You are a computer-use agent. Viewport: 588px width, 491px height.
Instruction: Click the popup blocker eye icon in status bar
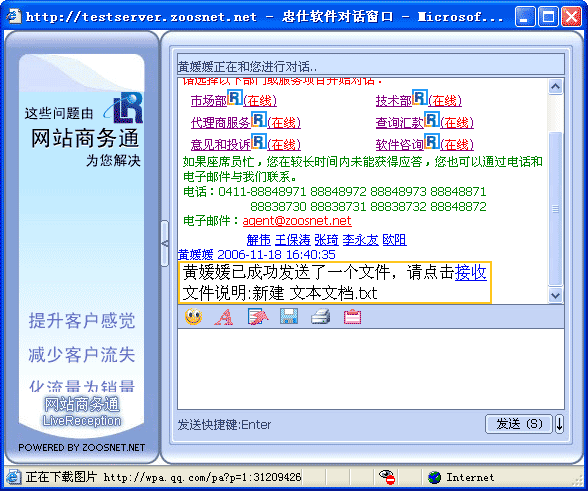(387, 477)
